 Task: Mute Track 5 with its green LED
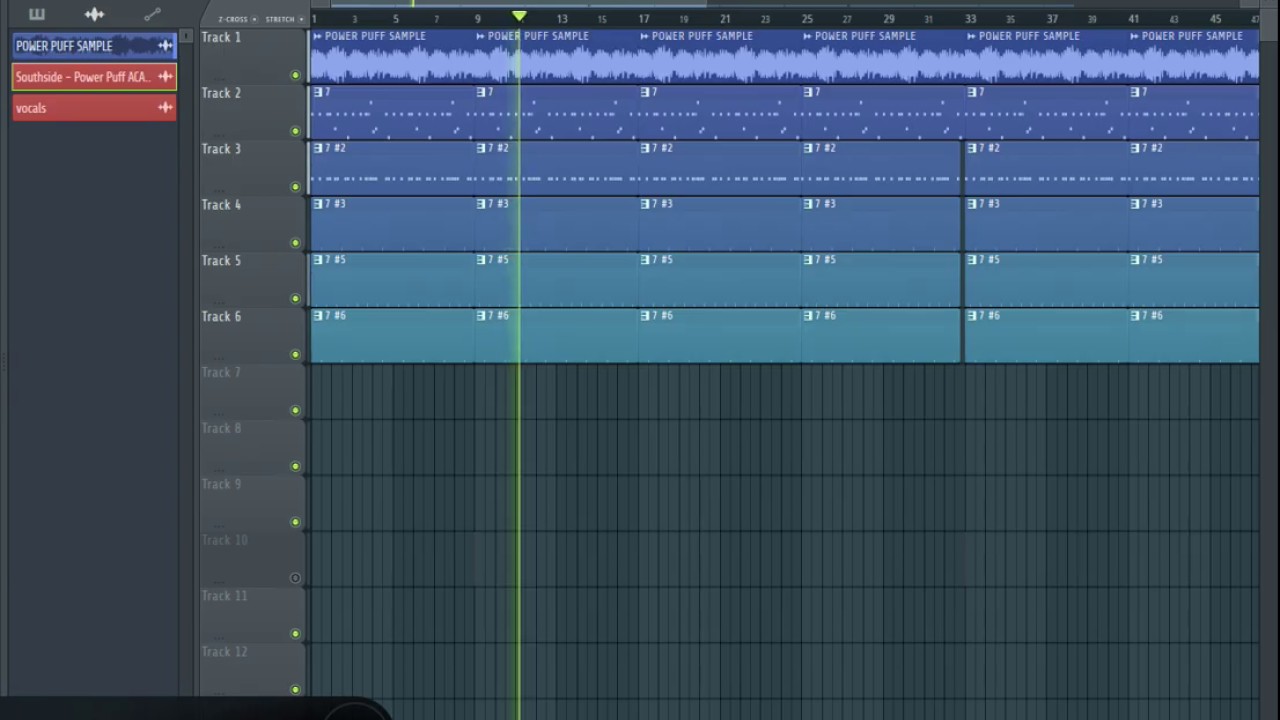tap(295, 299)
